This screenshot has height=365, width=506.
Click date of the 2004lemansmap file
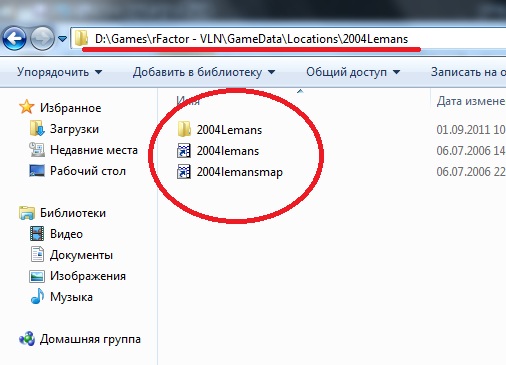[x=471, y=172]
